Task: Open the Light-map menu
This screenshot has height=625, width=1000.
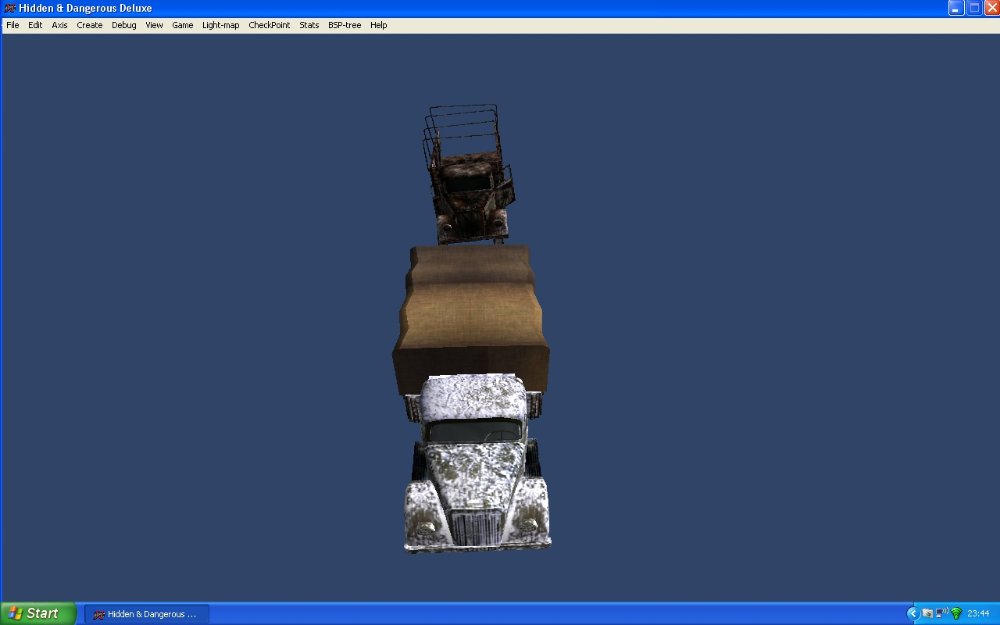Action: [x=221, y=25]
